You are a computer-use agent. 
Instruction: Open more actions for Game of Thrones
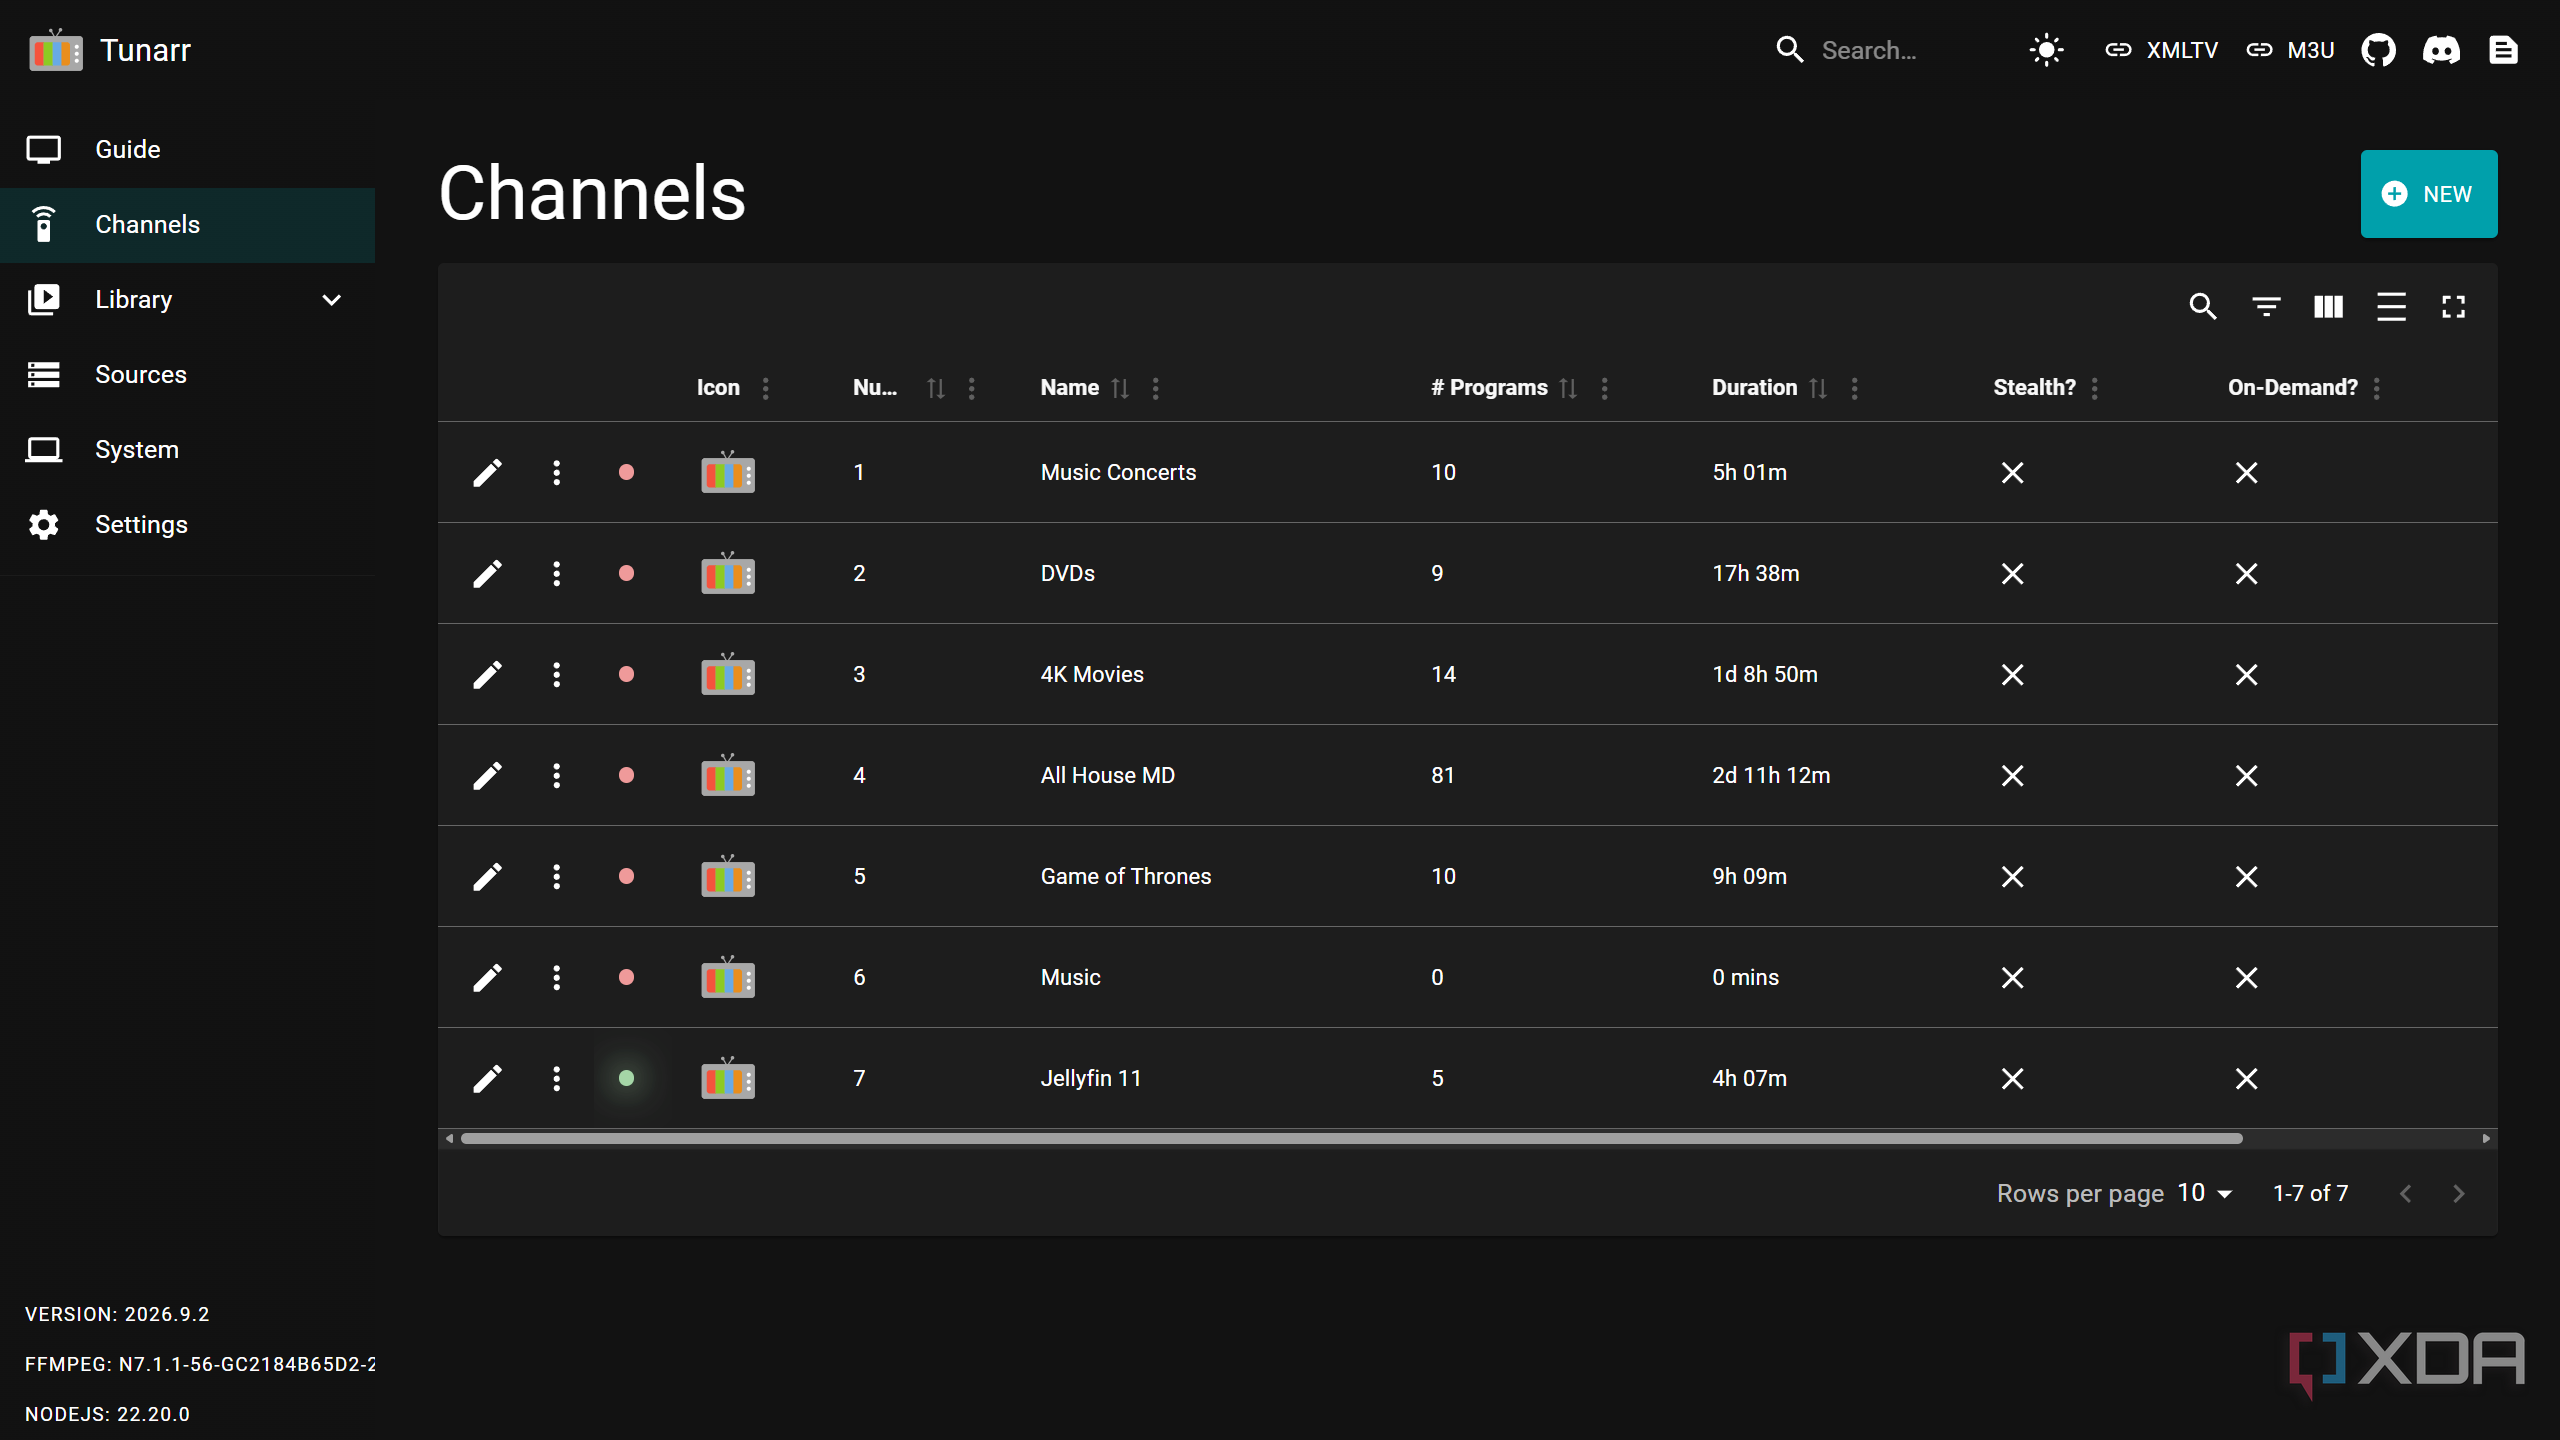click(x=556, y=877)
